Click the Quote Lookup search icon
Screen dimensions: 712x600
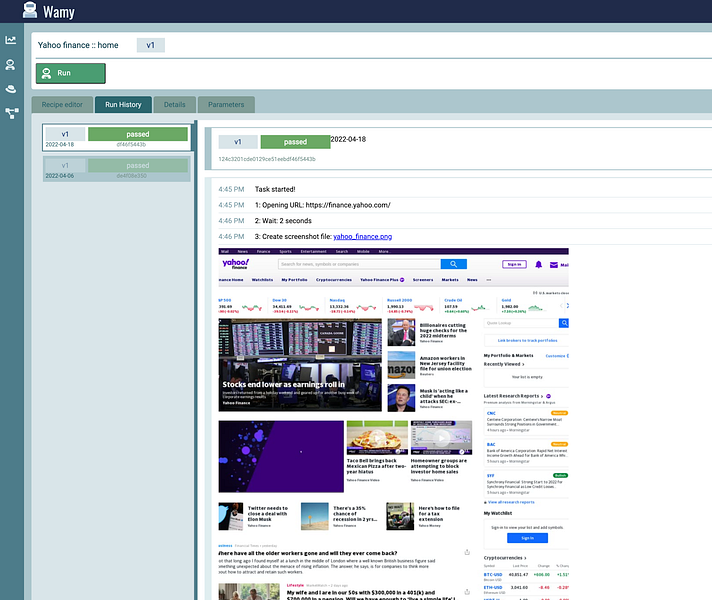pos(564,323)
